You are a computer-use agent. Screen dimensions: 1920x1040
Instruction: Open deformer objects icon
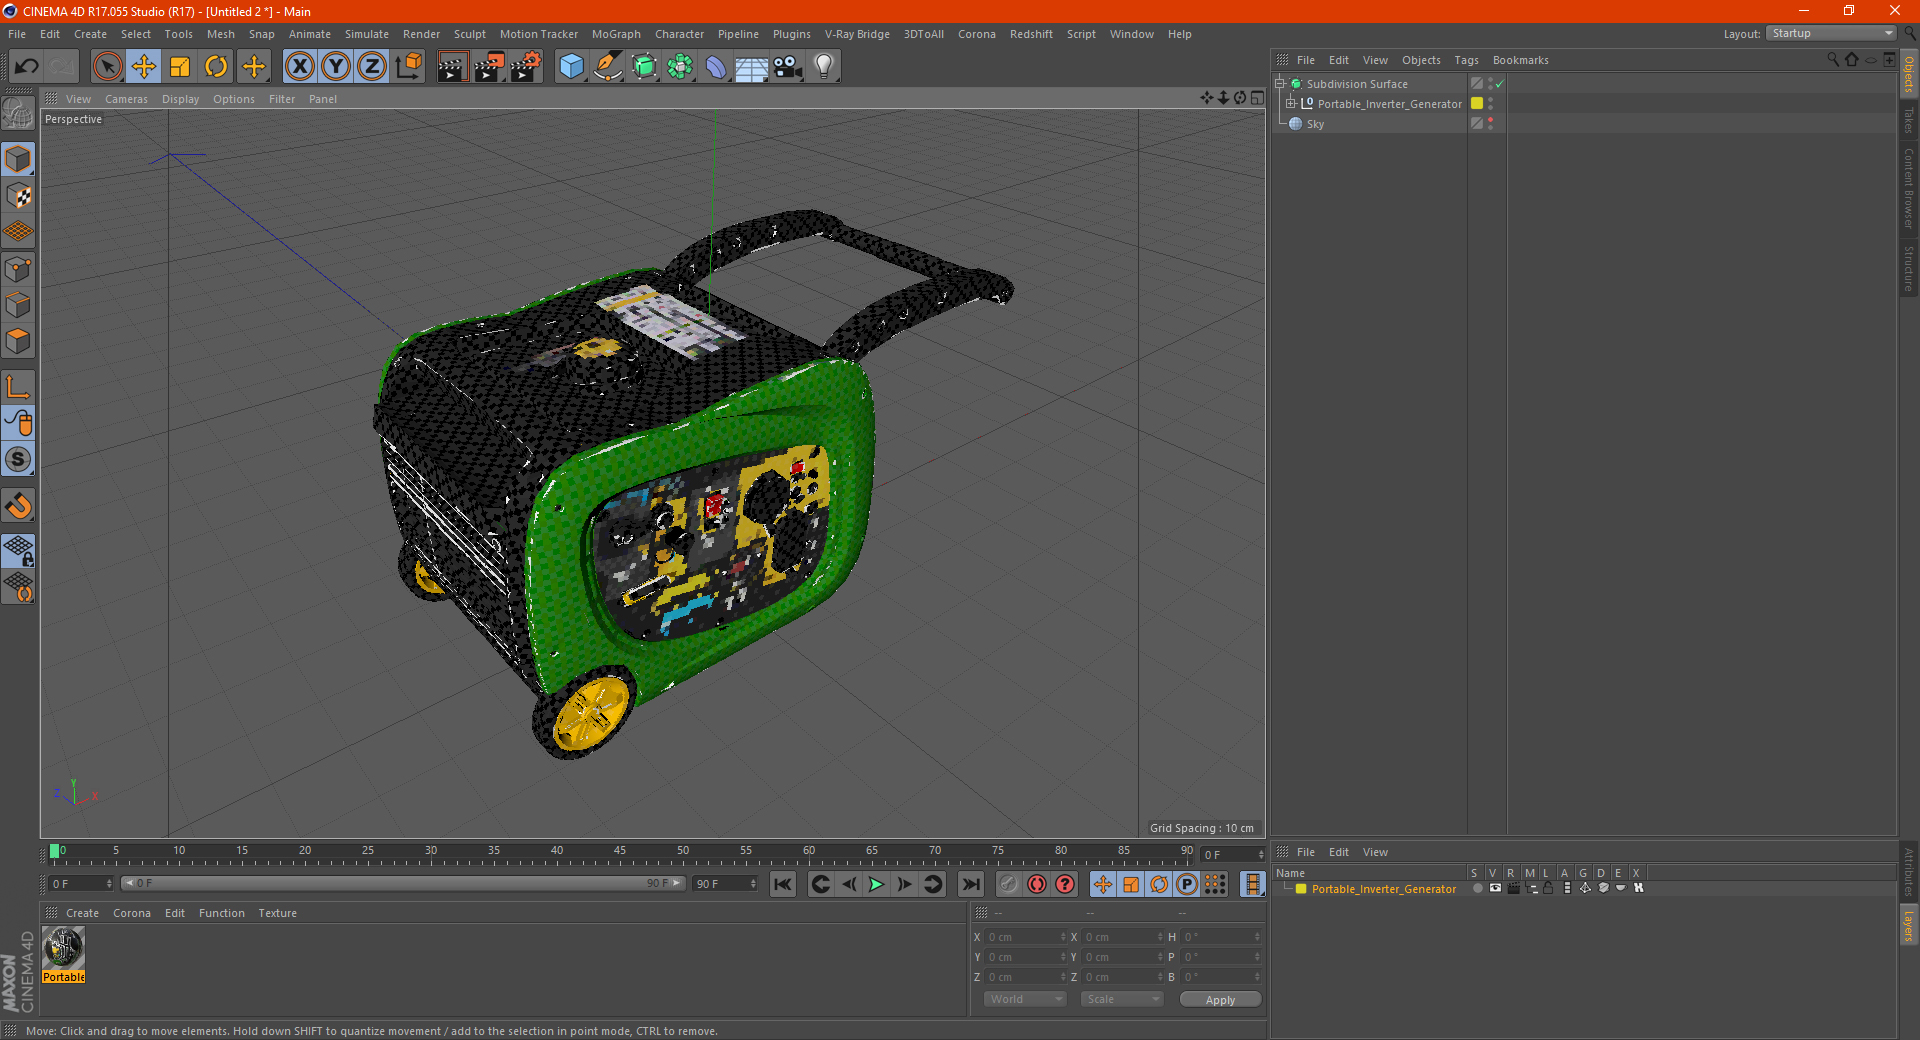point(716,67)
